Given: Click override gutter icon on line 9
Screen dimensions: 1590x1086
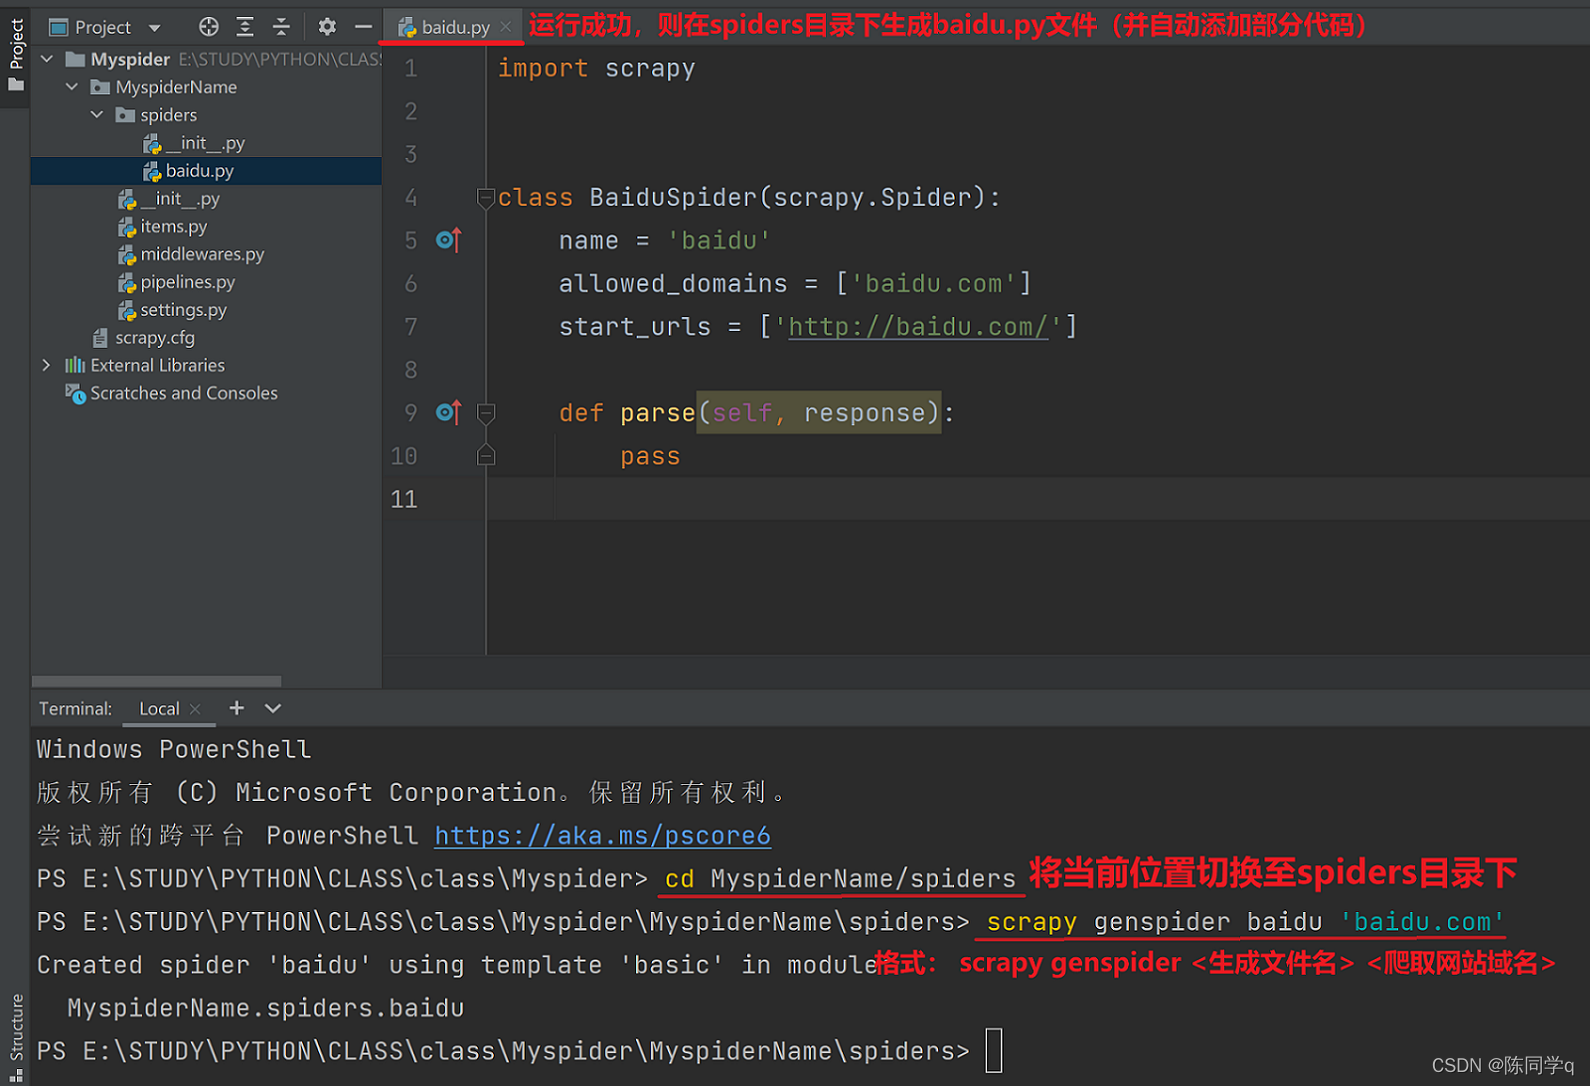Looking at the screenshot, I should [x=449, y=412].
